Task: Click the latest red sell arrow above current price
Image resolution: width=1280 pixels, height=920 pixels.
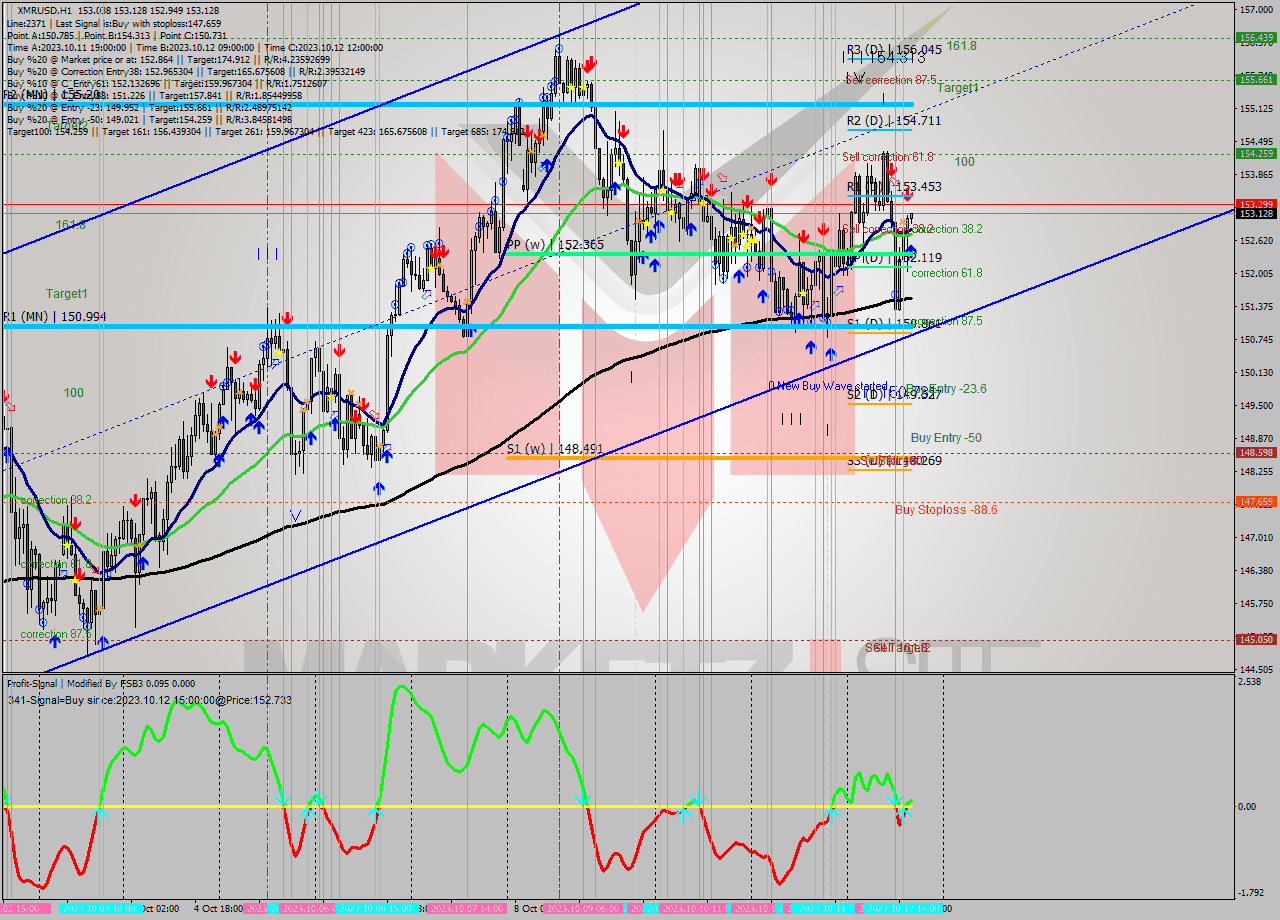Action: [907, 196]
